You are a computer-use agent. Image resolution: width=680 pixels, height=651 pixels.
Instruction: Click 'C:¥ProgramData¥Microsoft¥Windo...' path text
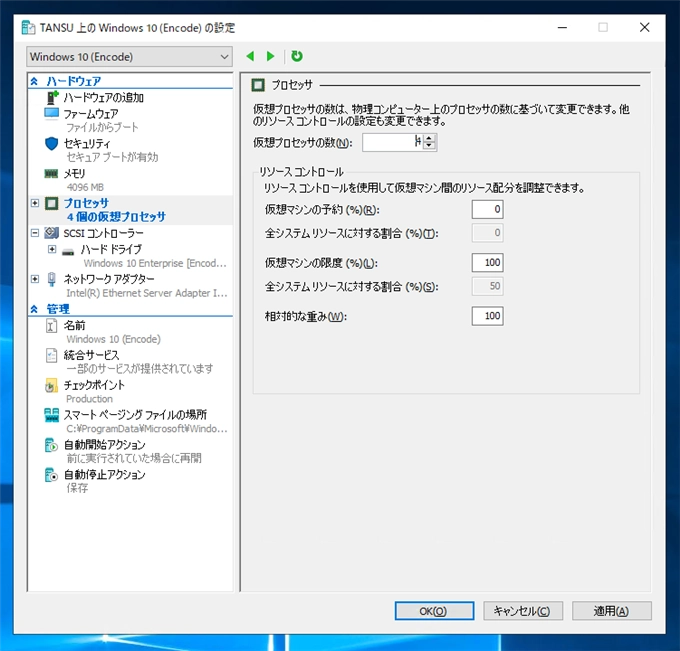147,429
